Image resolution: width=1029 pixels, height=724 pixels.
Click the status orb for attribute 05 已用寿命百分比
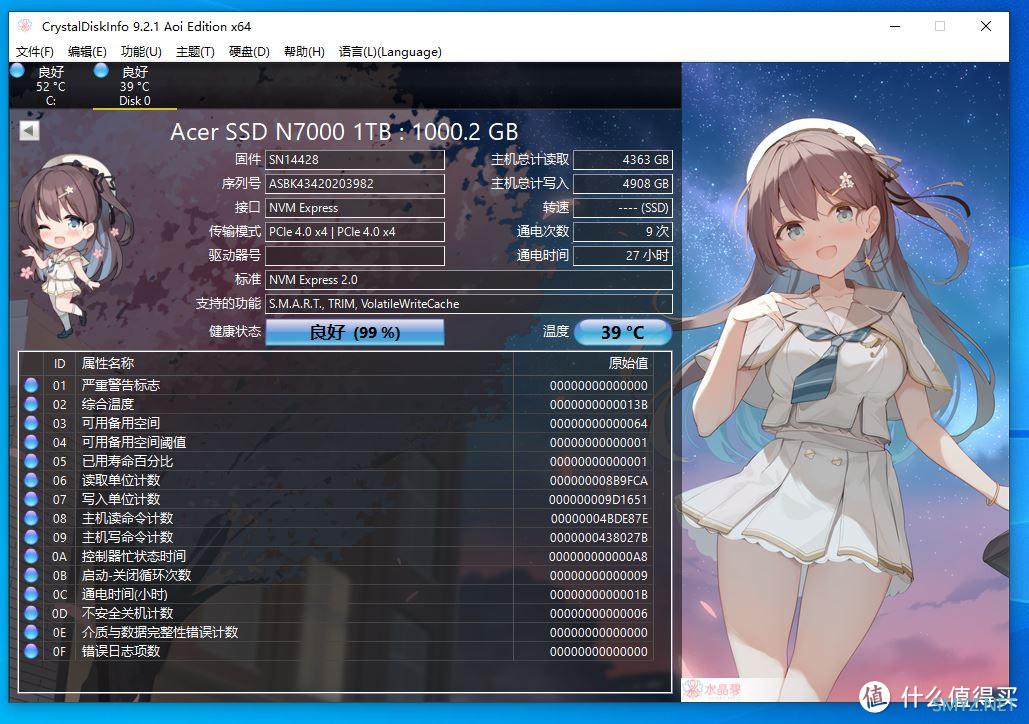pyautogui.click(x=31, y=461)
